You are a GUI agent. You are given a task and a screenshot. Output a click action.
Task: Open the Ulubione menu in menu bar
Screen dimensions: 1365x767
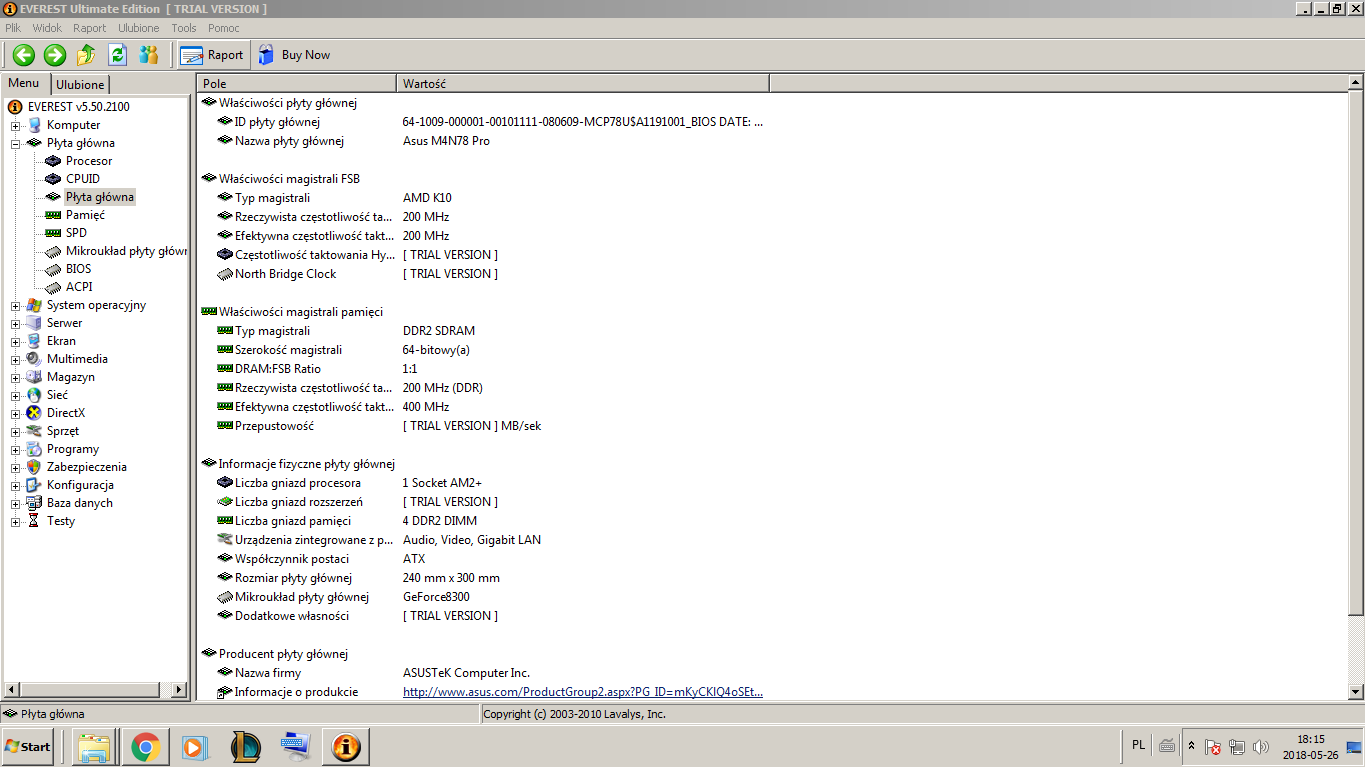click(138, 28)
